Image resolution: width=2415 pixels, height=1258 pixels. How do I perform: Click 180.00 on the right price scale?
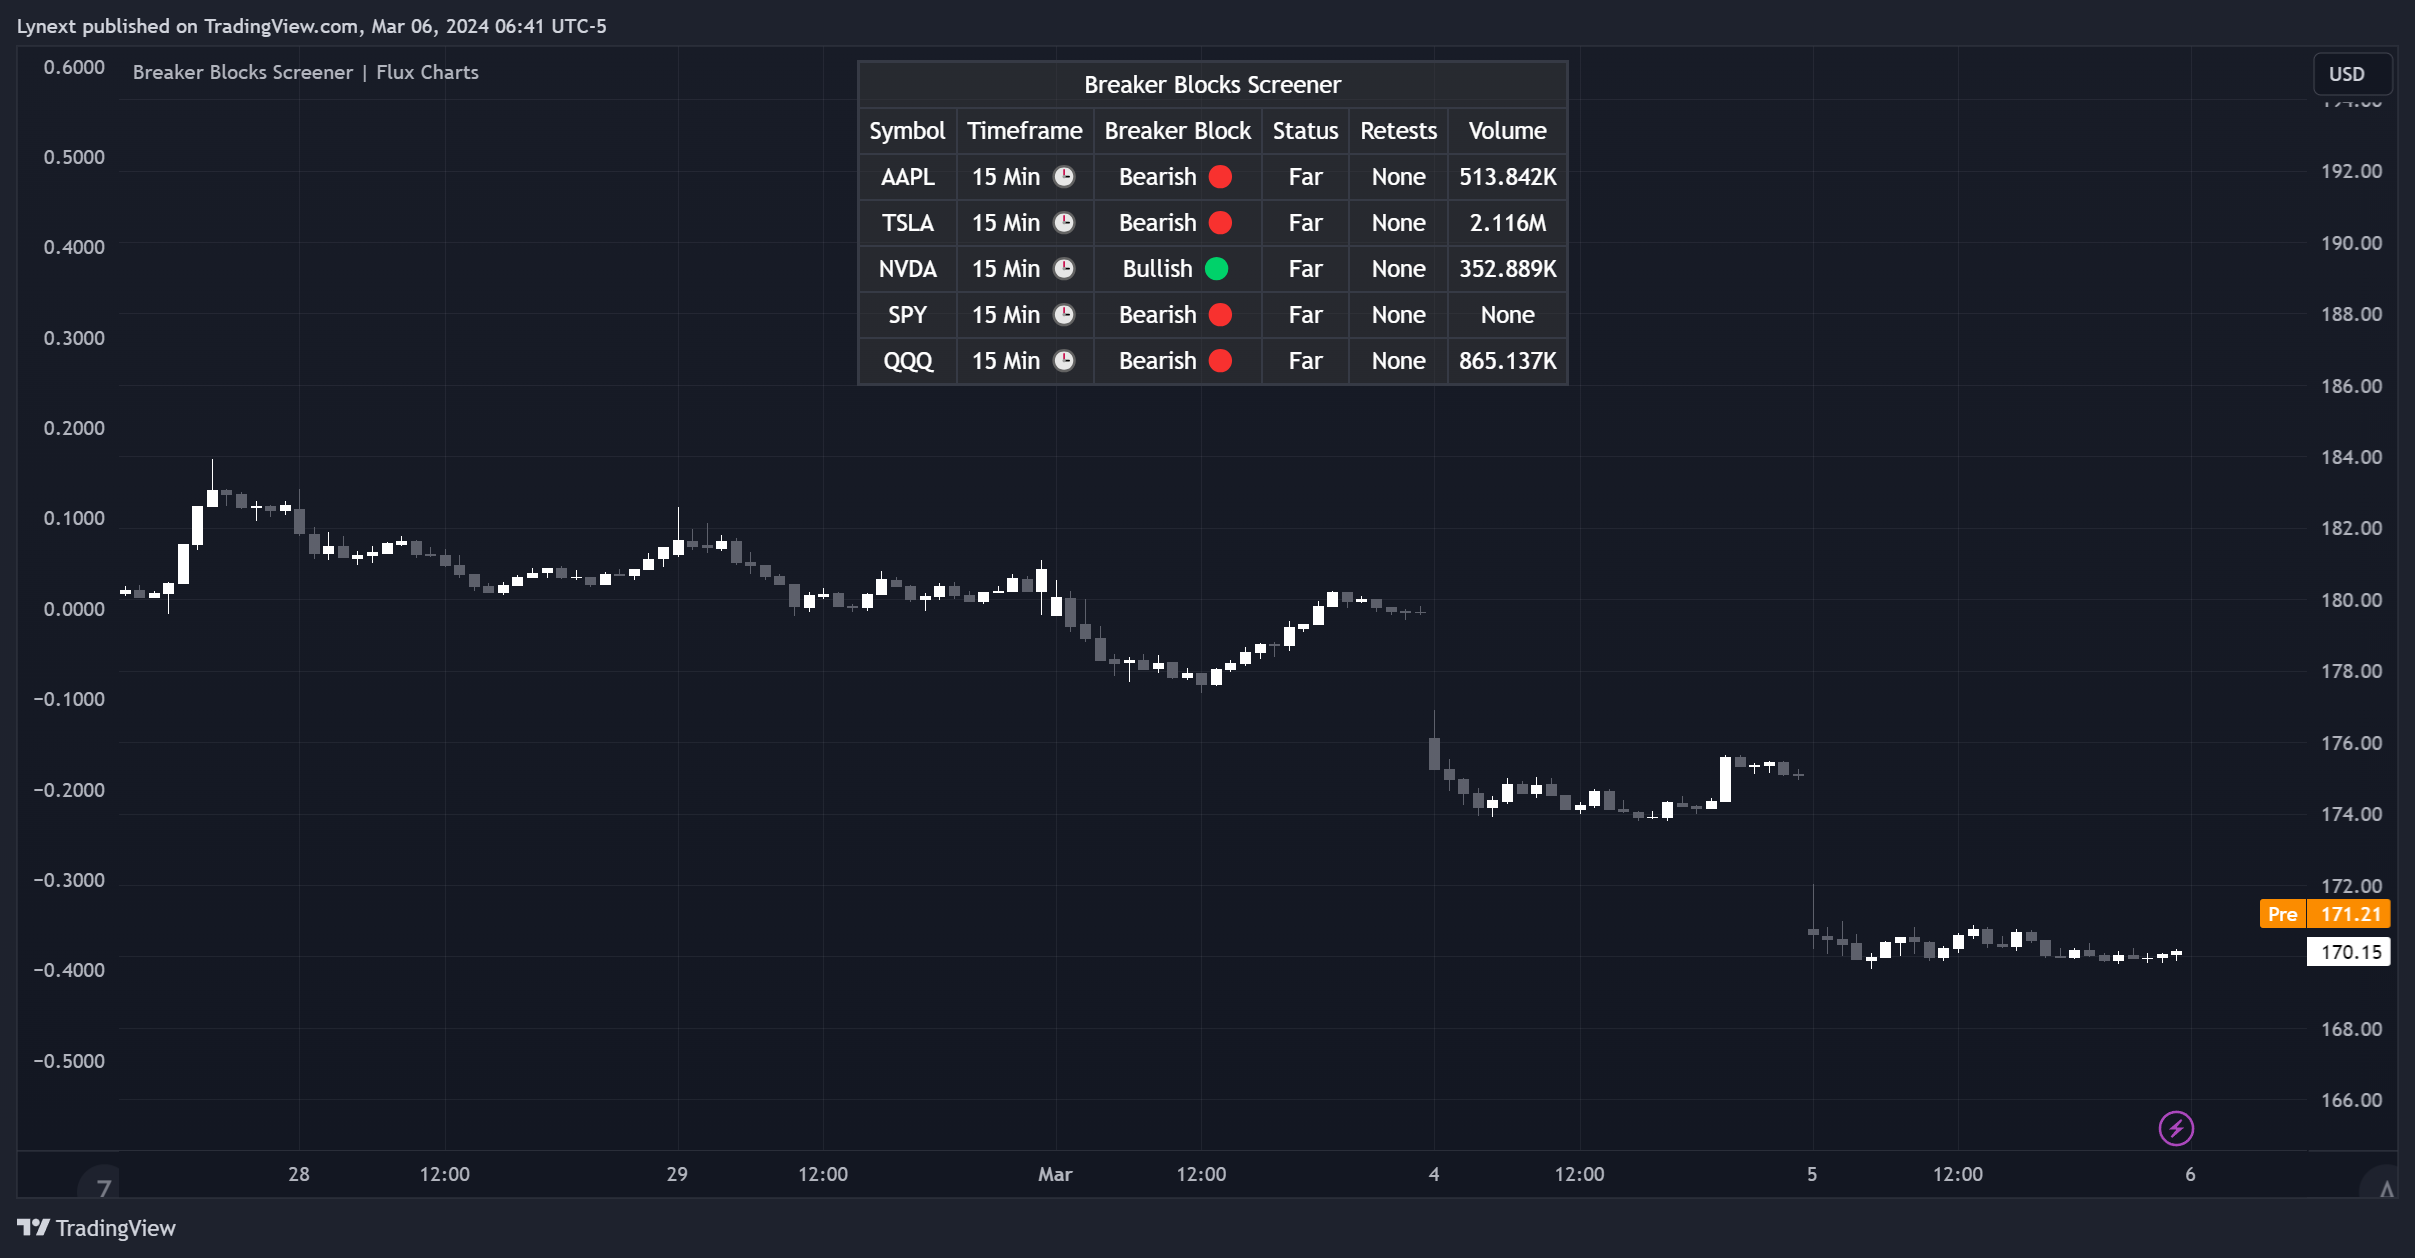point(2351,599)
